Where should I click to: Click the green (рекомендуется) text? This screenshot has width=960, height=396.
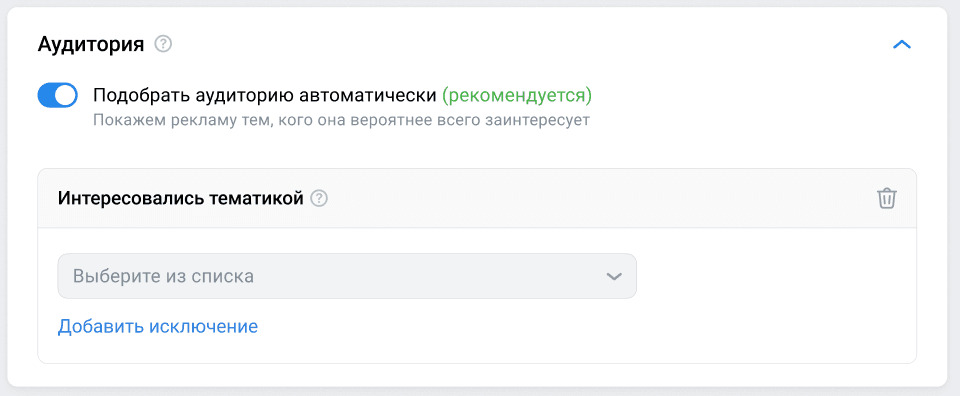pyautogui.click(x=517, y=95)
